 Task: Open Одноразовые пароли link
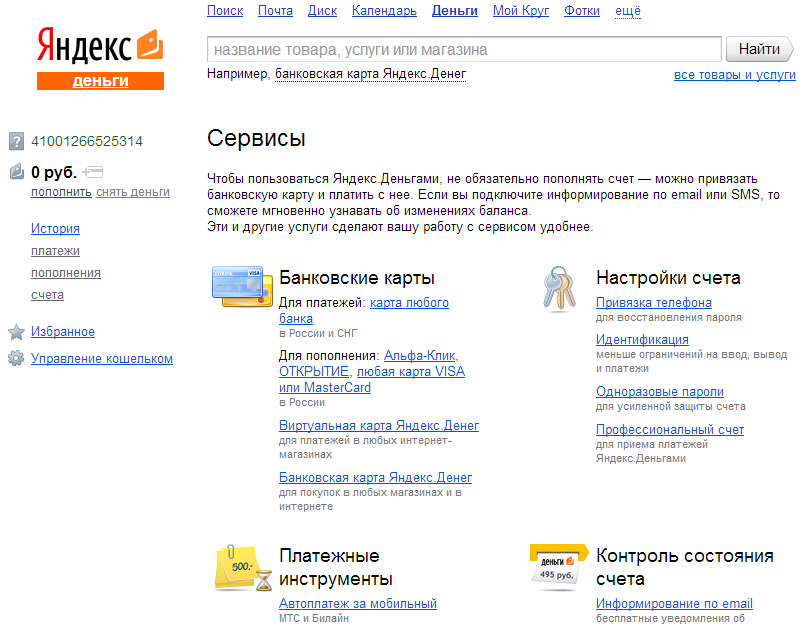point(660,391)
